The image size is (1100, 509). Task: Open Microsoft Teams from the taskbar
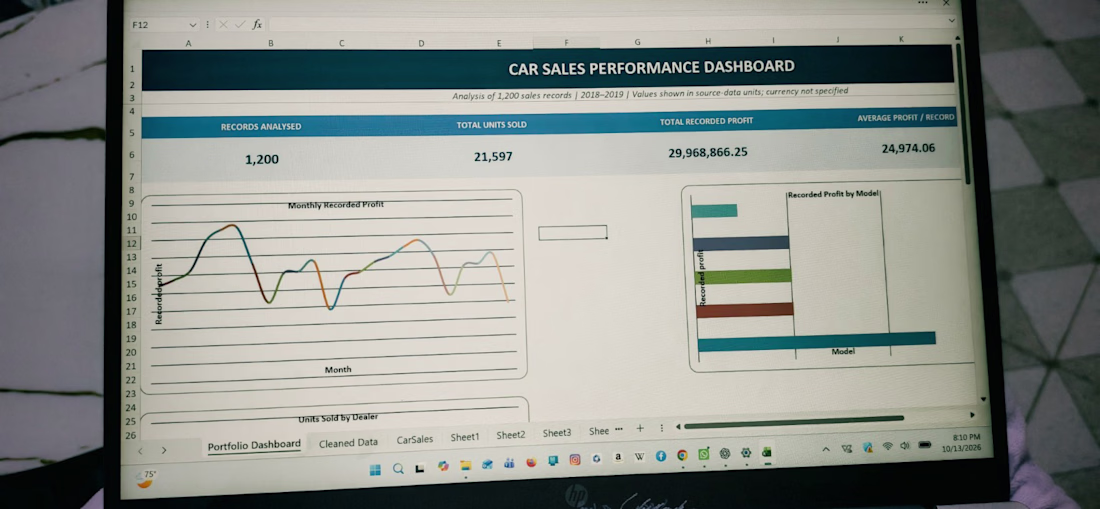pyautogui.click(x=509, y=463)
